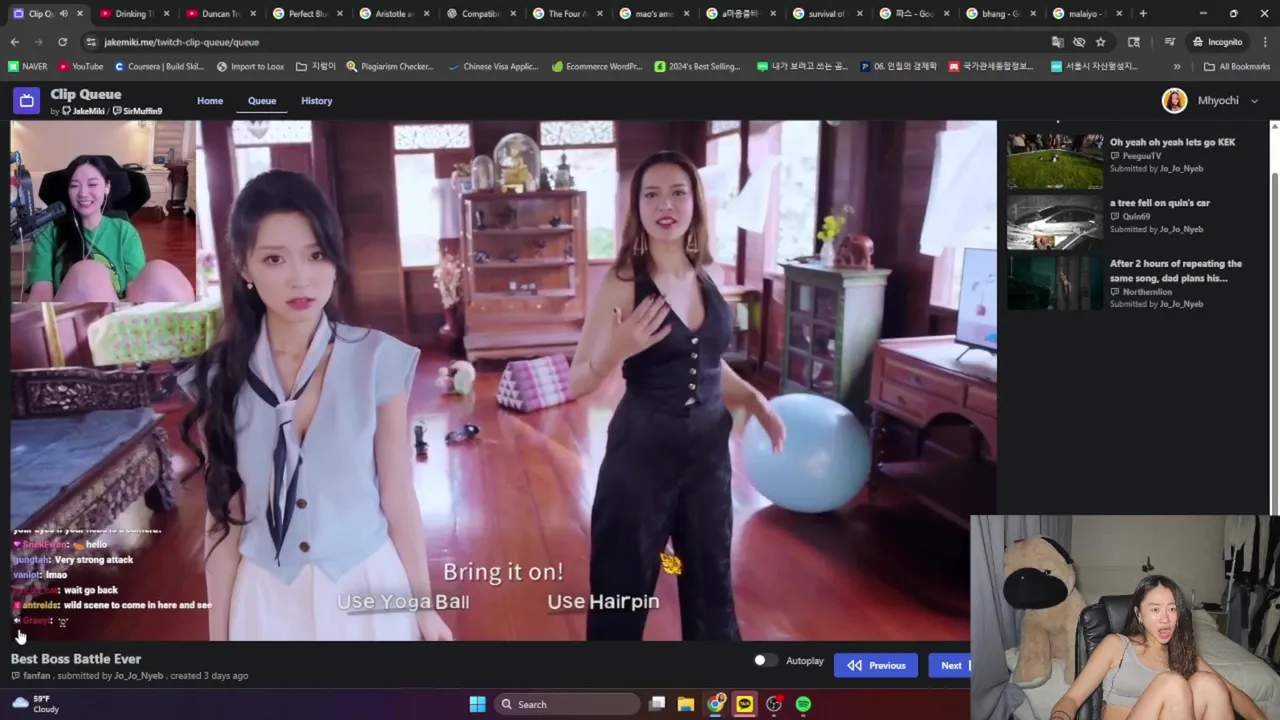Open Windows Start menu
The width and height of the screenshot is (1280, 720).
tap(477, 704)
